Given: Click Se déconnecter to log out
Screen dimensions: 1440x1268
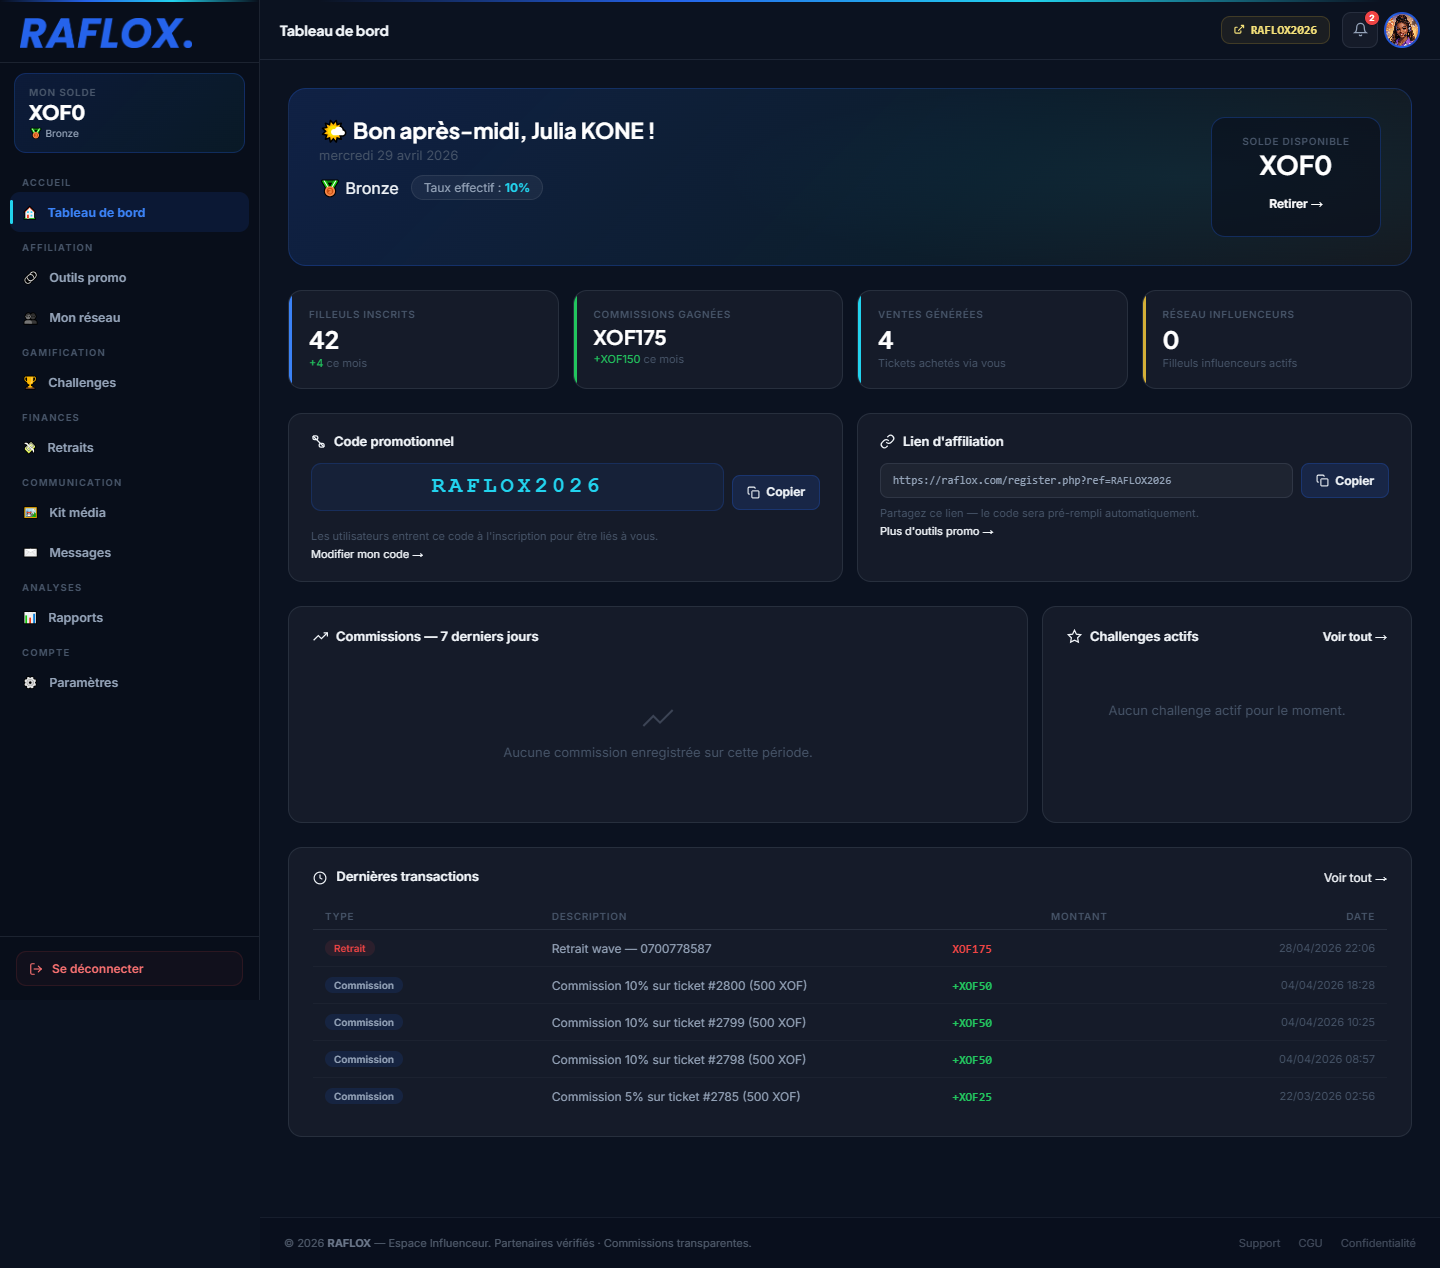Looking at the screenshot, I should click(x=129, y=969).
